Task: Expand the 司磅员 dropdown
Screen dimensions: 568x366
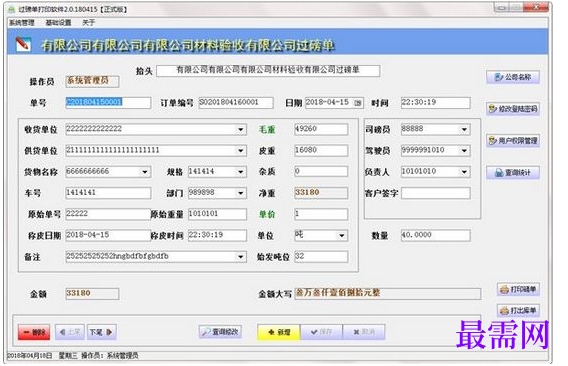Action: tap(464, 129)
